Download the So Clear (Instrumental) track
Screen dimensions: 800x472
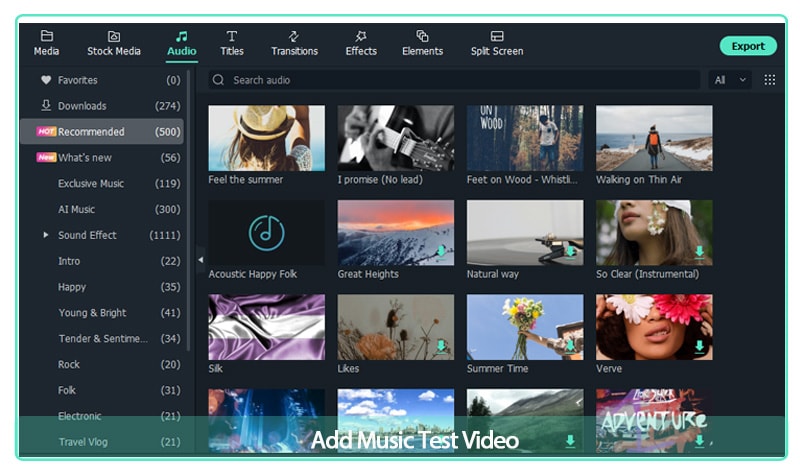click(699, 252)
